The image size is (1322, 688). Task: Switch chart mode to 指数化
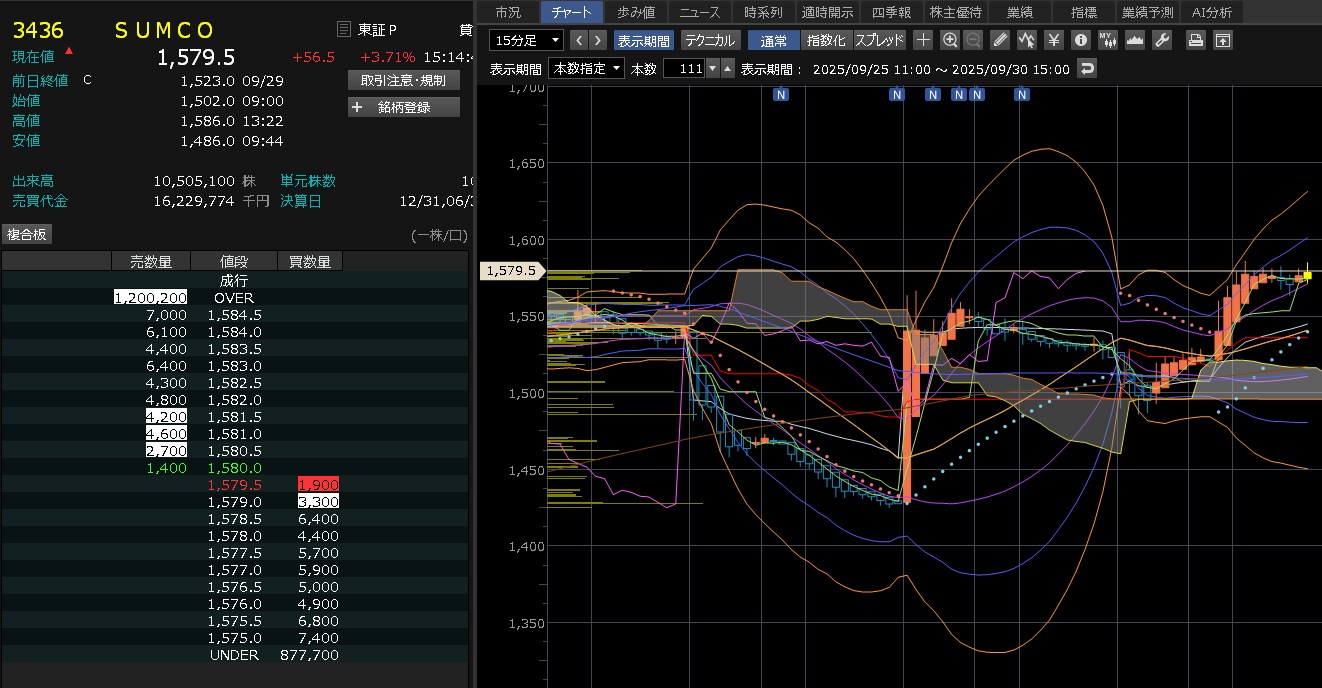click(827, 40)
